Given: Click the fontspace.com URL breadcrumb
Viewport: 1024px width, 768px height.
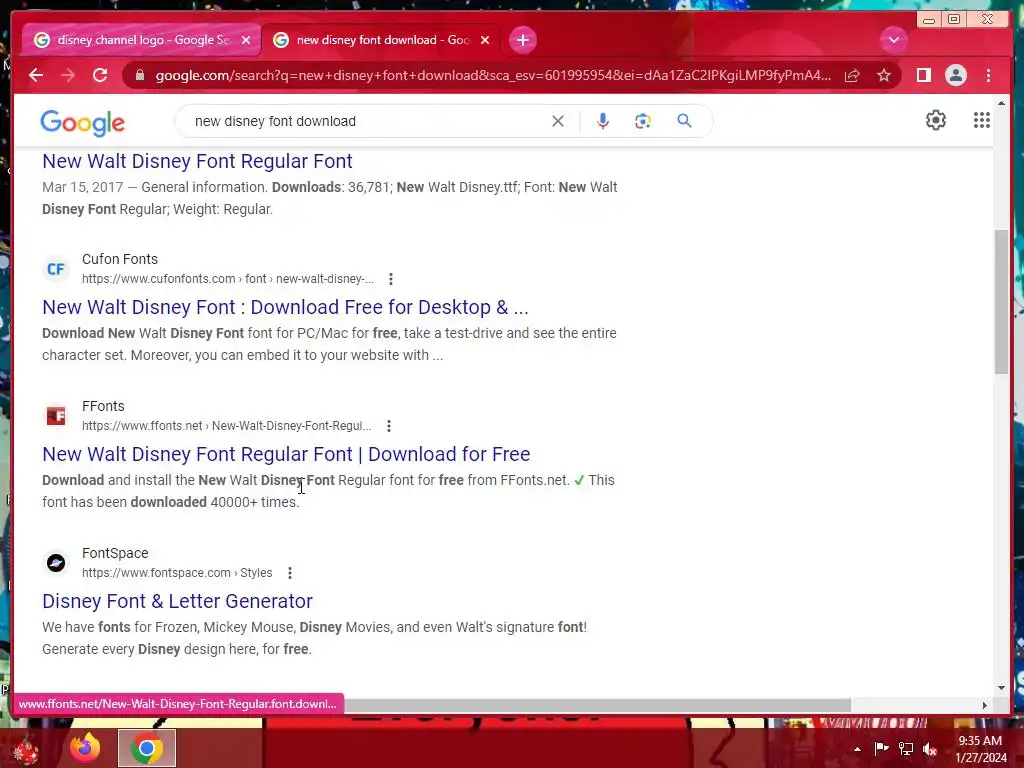Looking at the screenshot, I should click(177, 573).
